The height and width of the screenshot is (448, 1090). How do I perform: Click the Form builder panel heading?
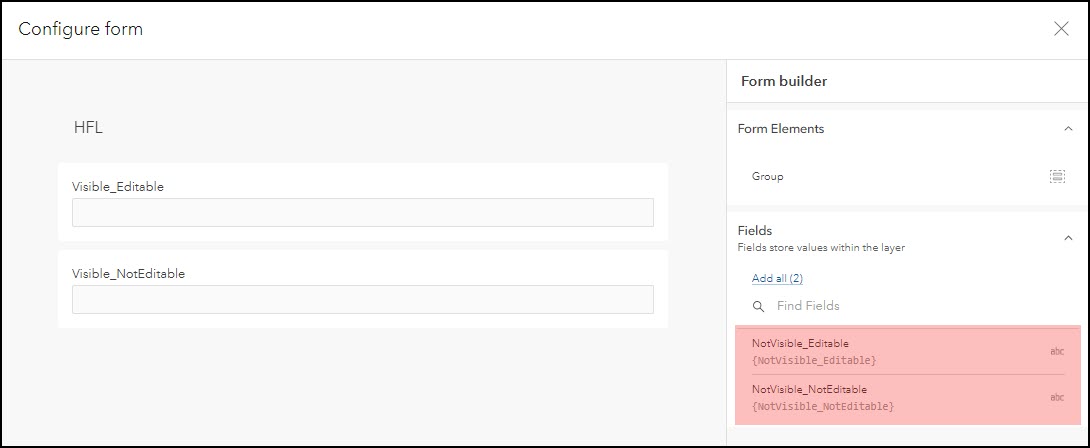click(783, 81)
